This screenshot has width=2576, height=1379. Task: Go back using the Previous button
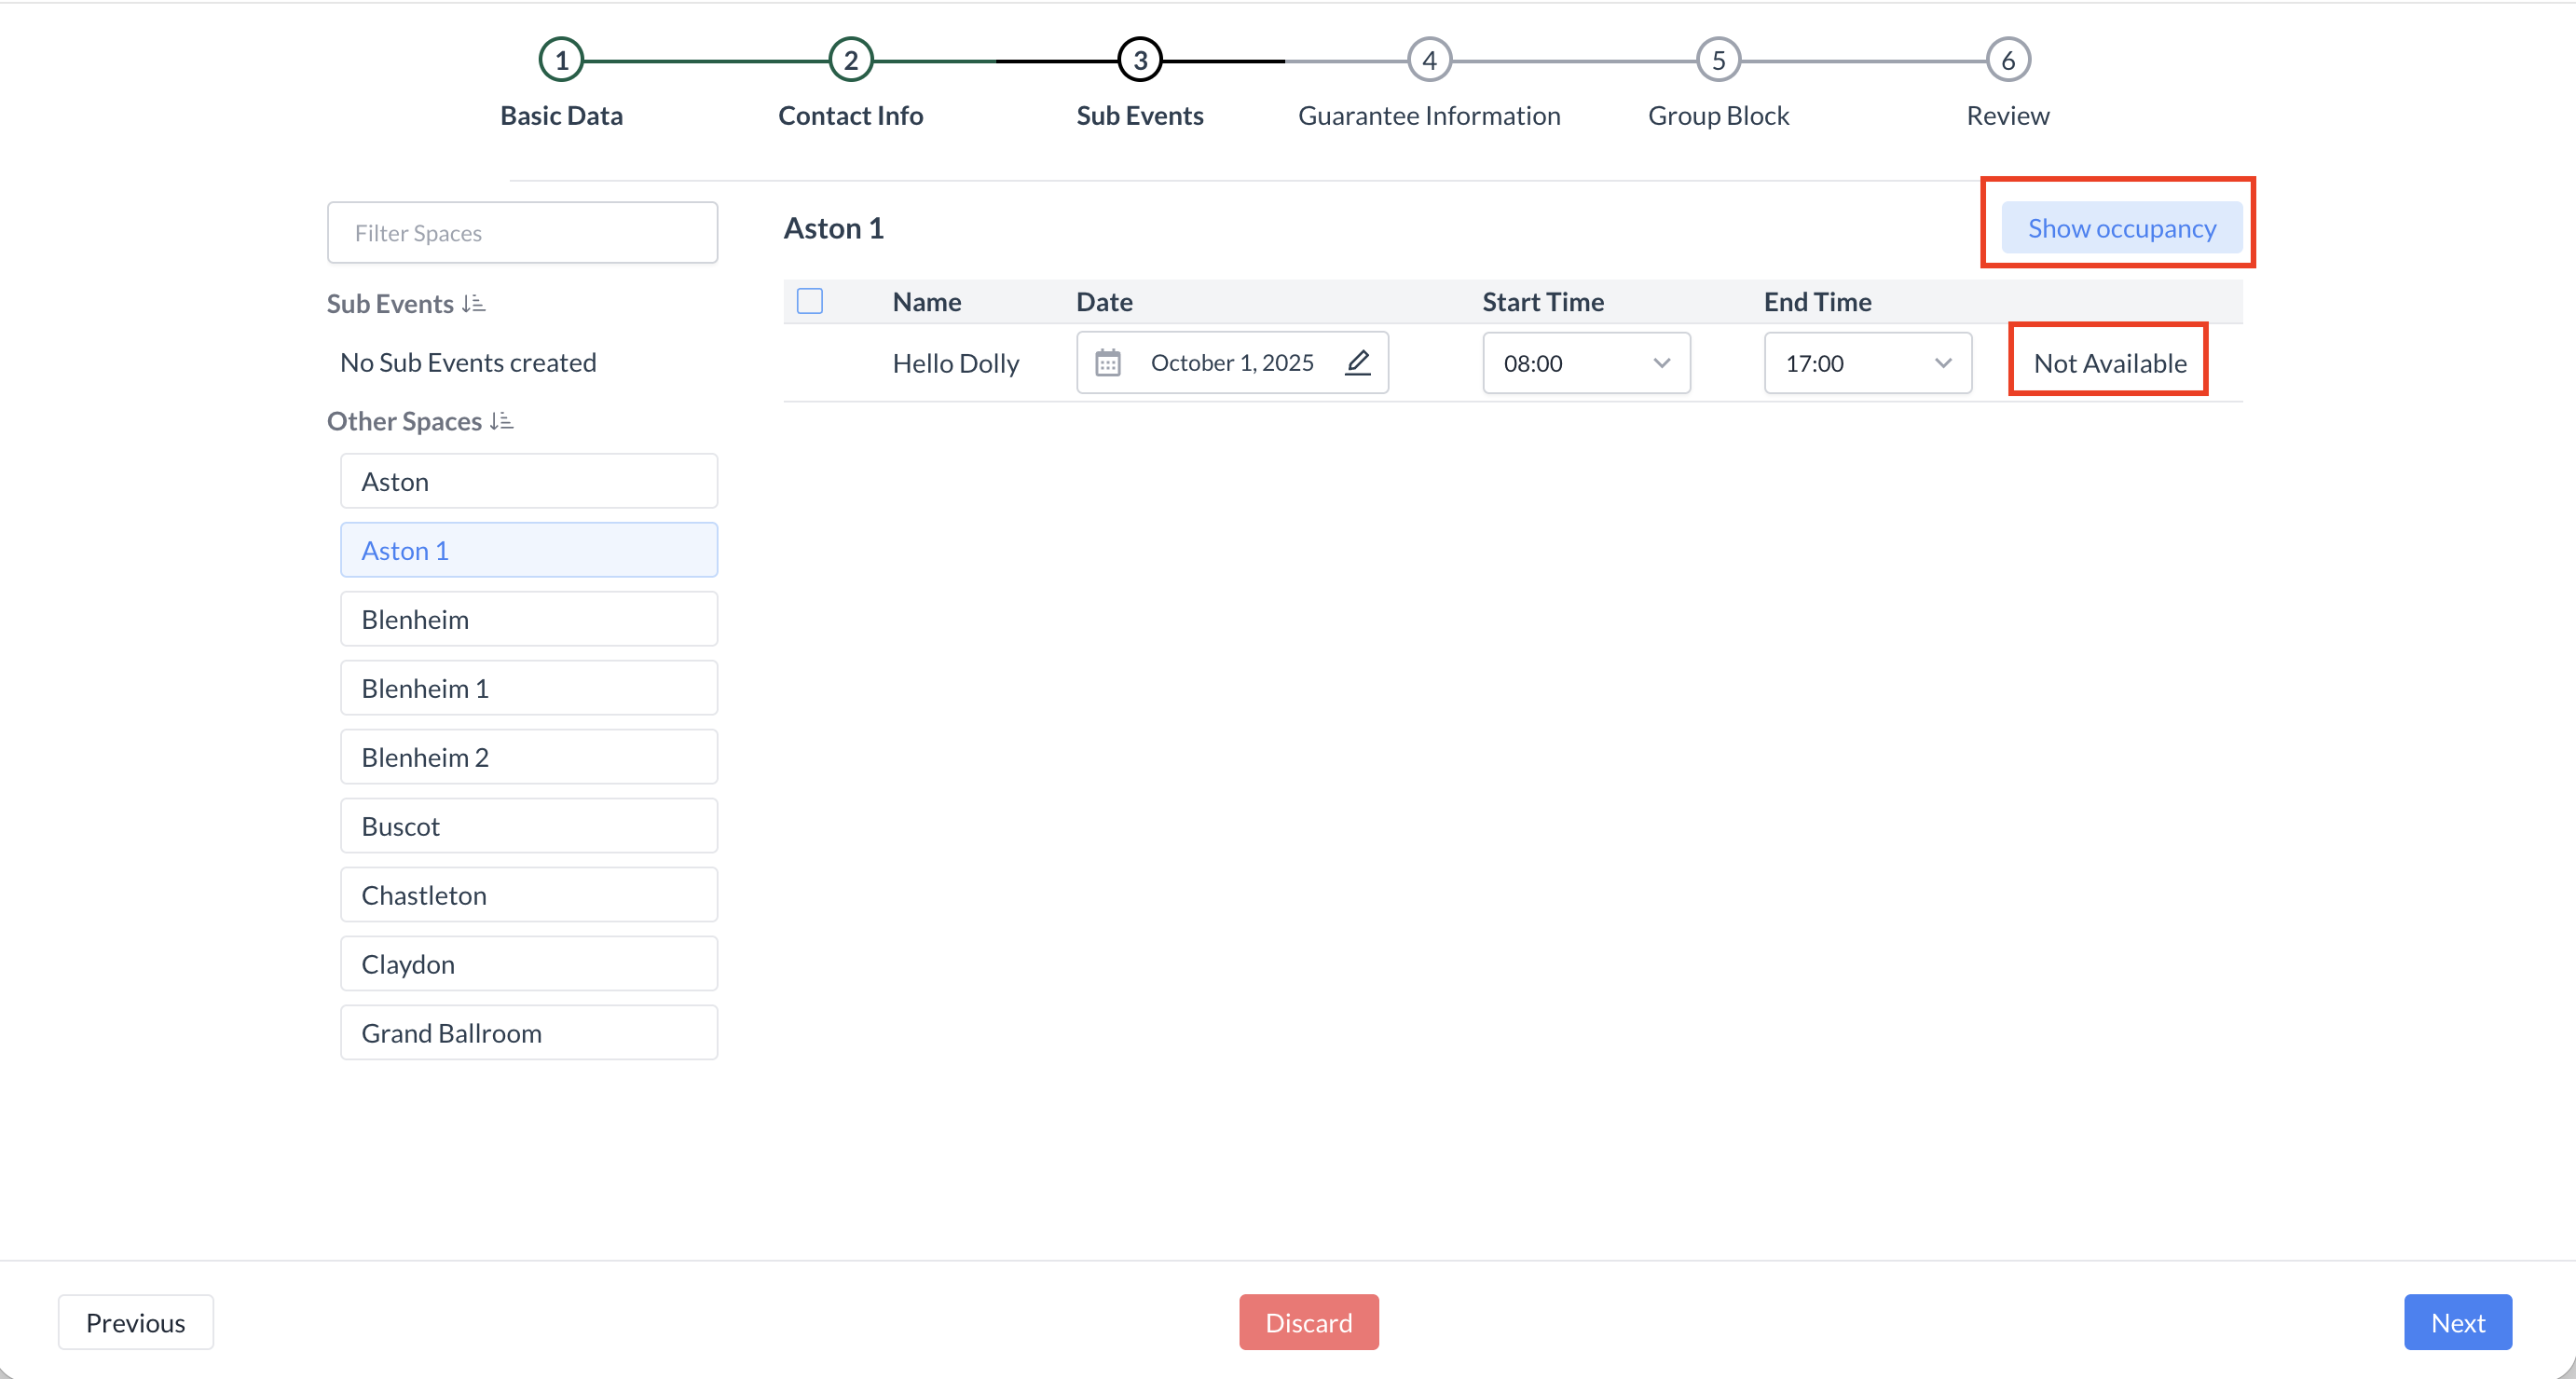click(135, 1322)
